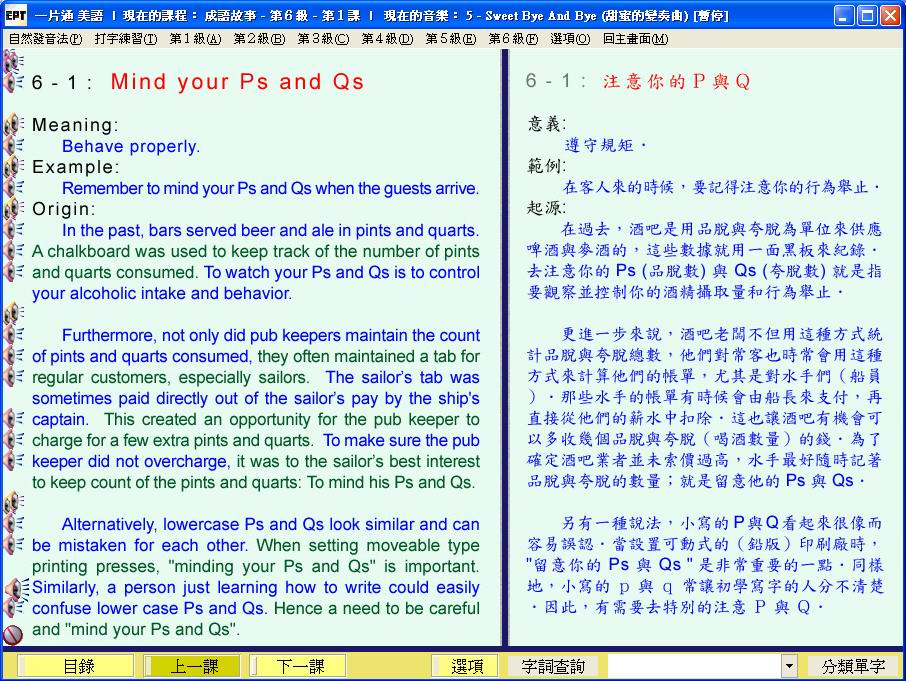The width and height of the screenshot is (906, 681).
Task: Play audio for 'A chalkboard was used' line
Action: pos(13,251)
